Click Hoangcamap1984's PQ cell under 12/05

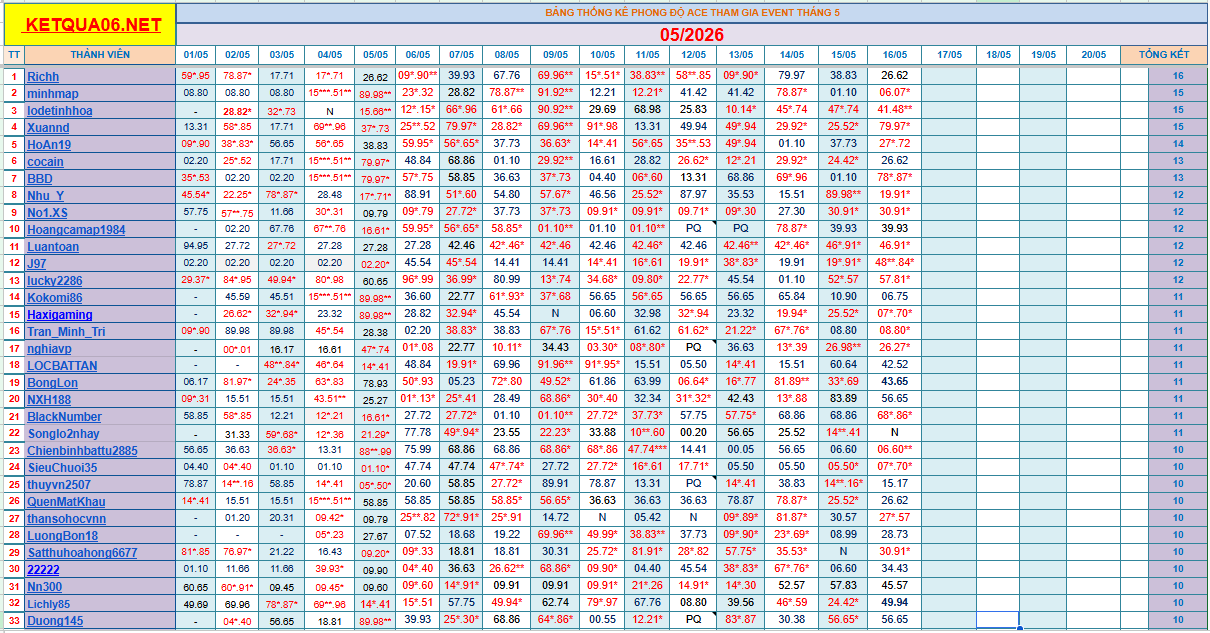tap(694, 229)
